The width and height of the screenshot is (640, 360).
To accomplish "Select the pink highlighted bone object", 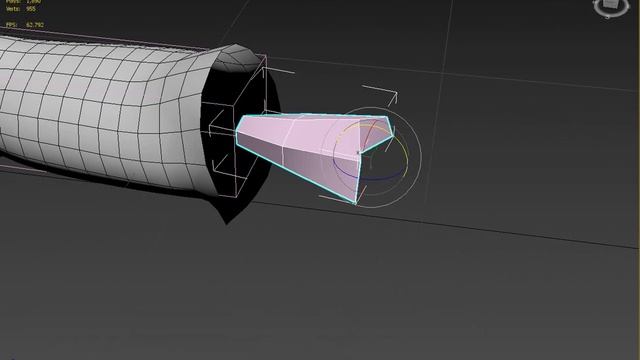I will [314, 158].
